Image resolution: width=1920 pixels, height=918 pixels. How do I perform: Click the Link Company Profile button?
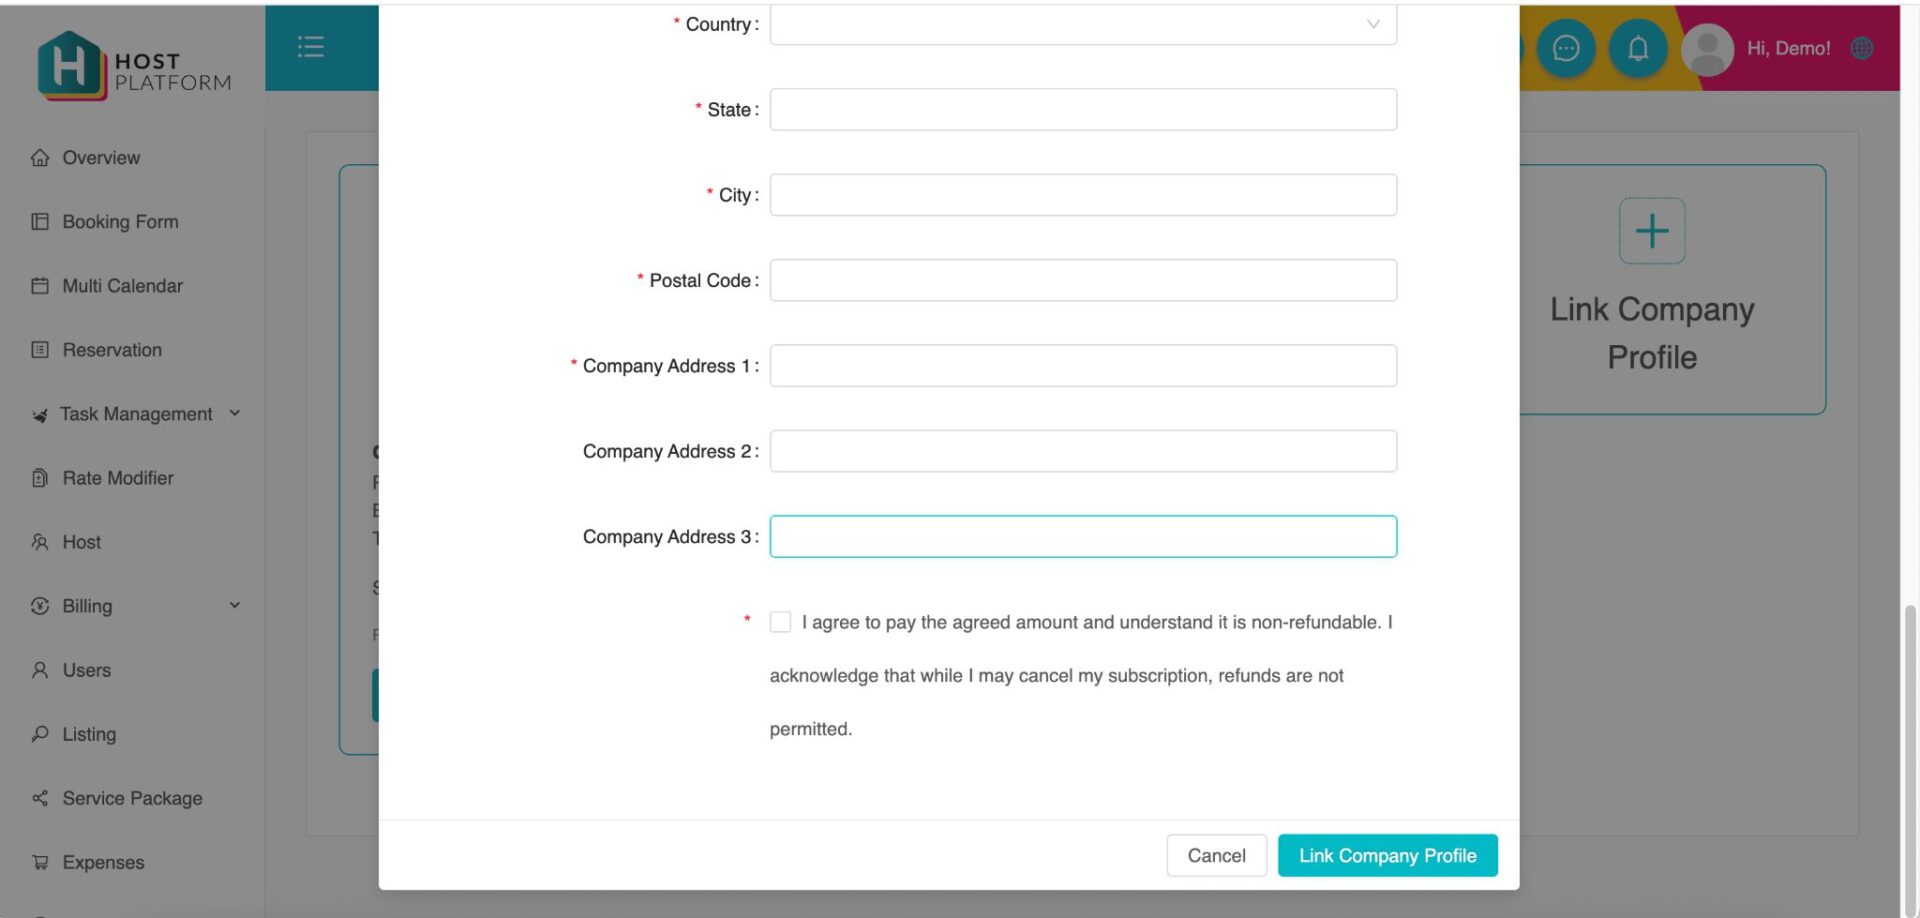pyautogui.click(x=1387, y=855)
